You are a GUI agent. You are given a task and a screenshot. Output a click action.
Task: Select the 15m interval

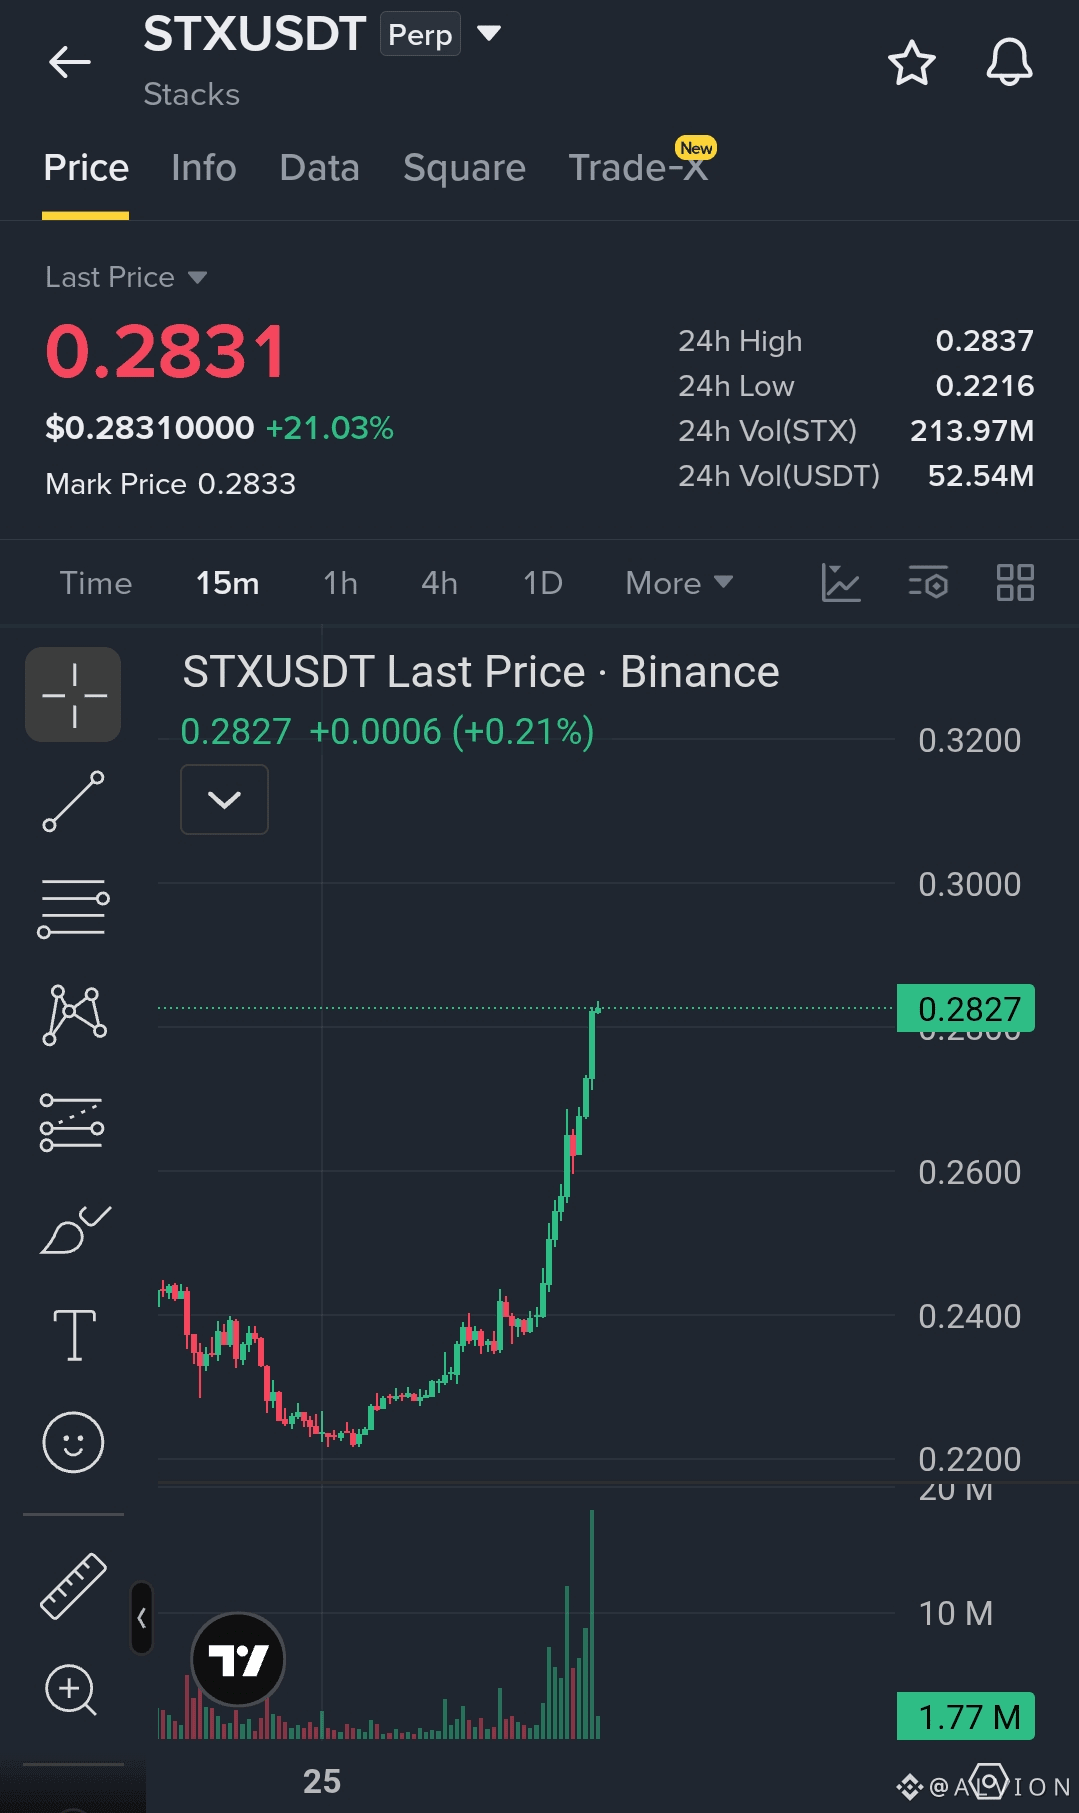pos(227,583)
